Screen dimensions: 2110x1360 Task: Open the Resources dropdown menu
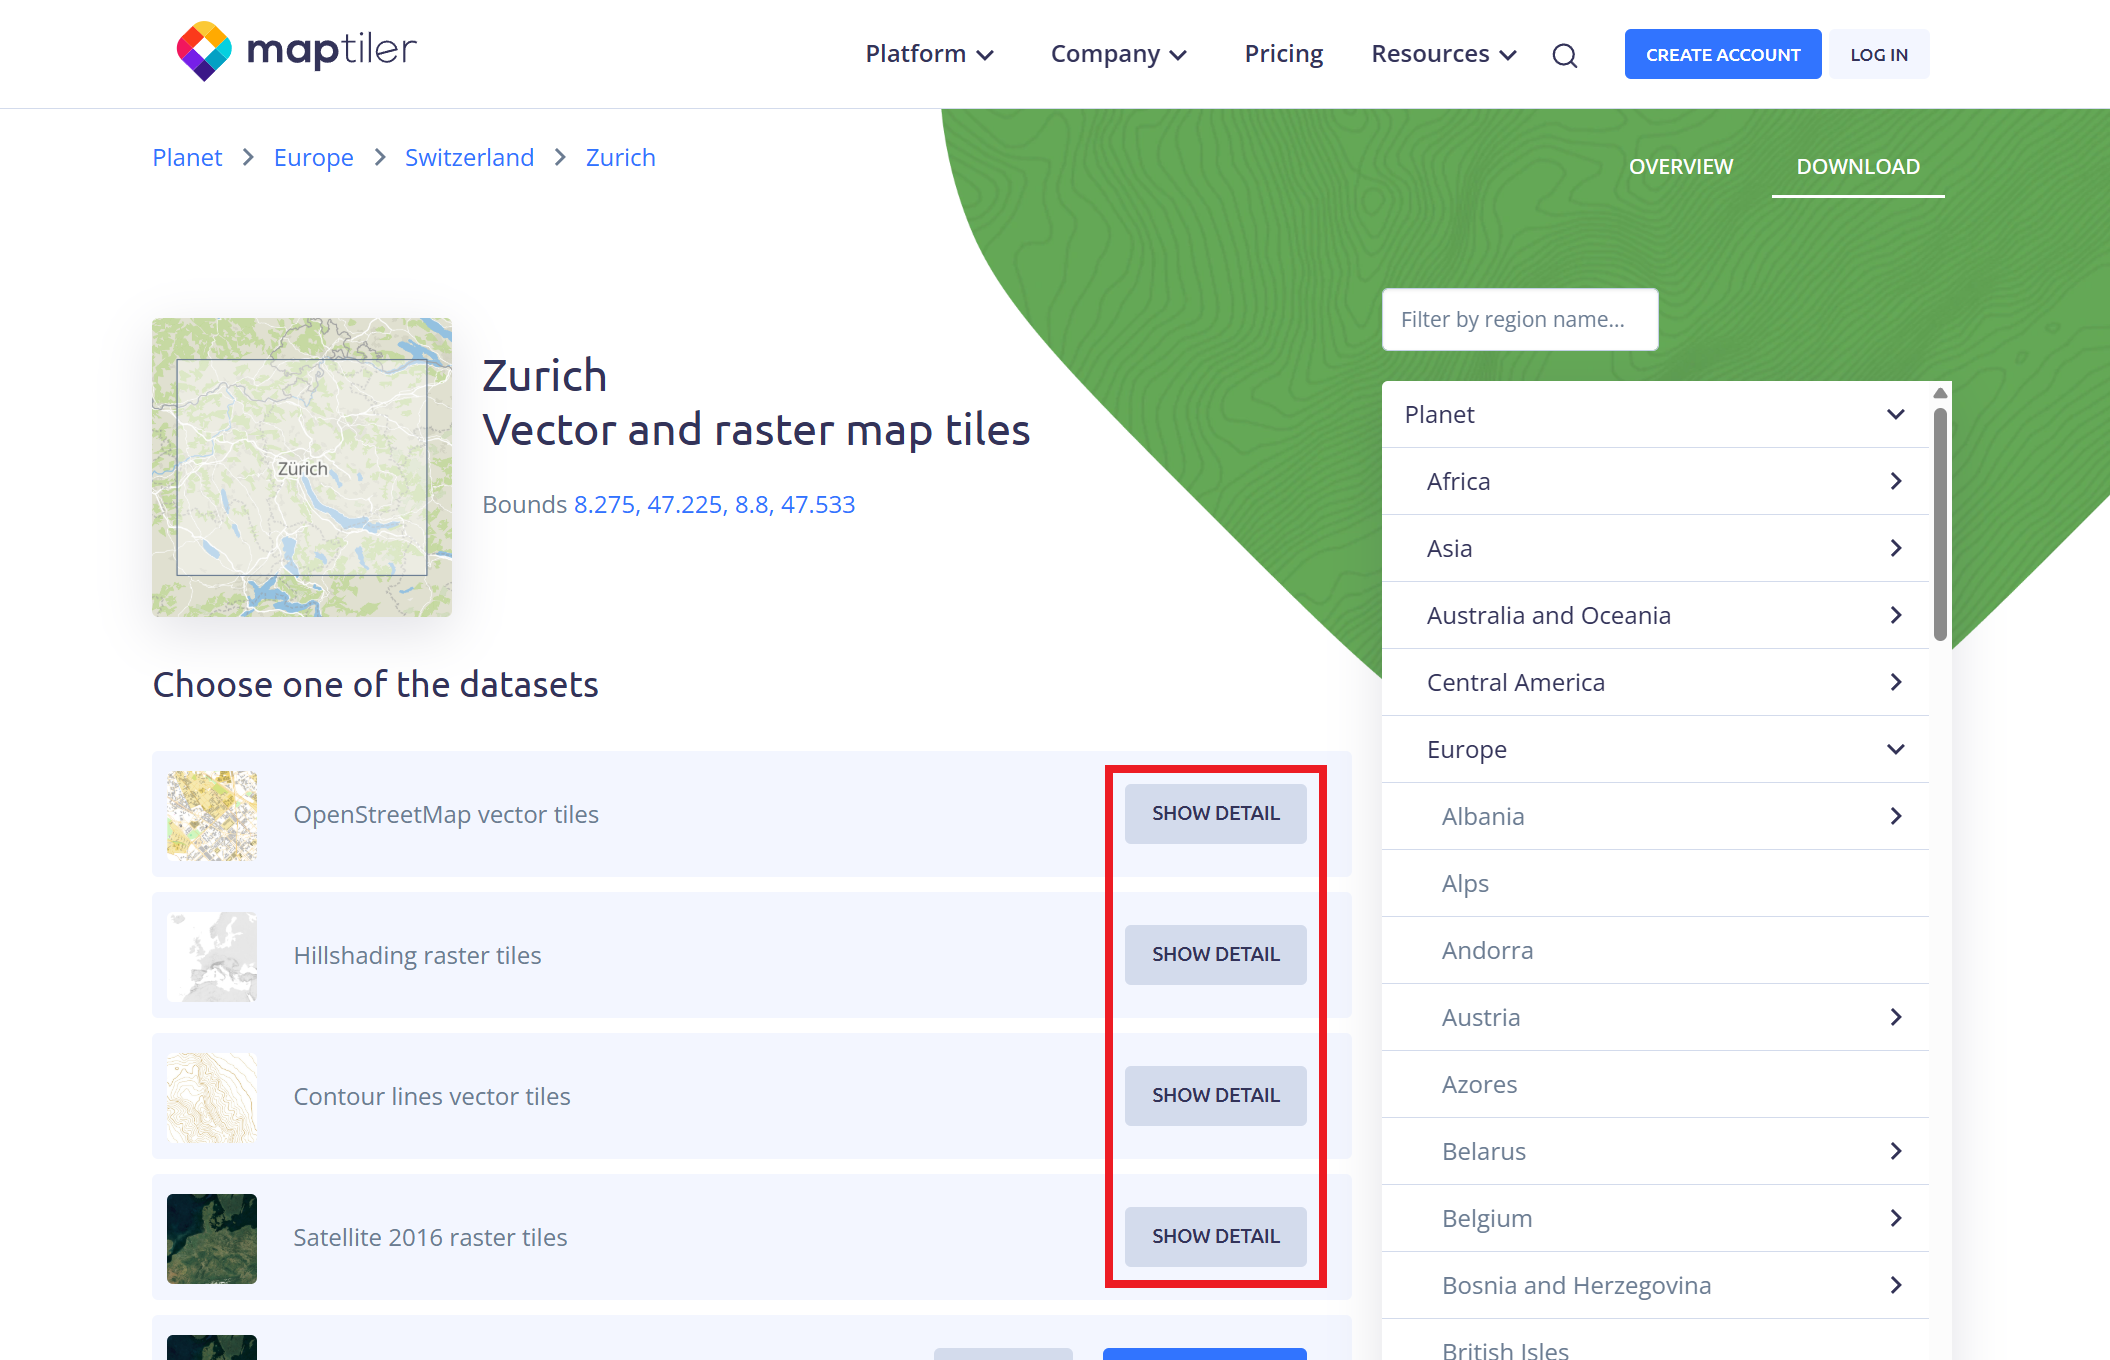(x=1443, y=54)
